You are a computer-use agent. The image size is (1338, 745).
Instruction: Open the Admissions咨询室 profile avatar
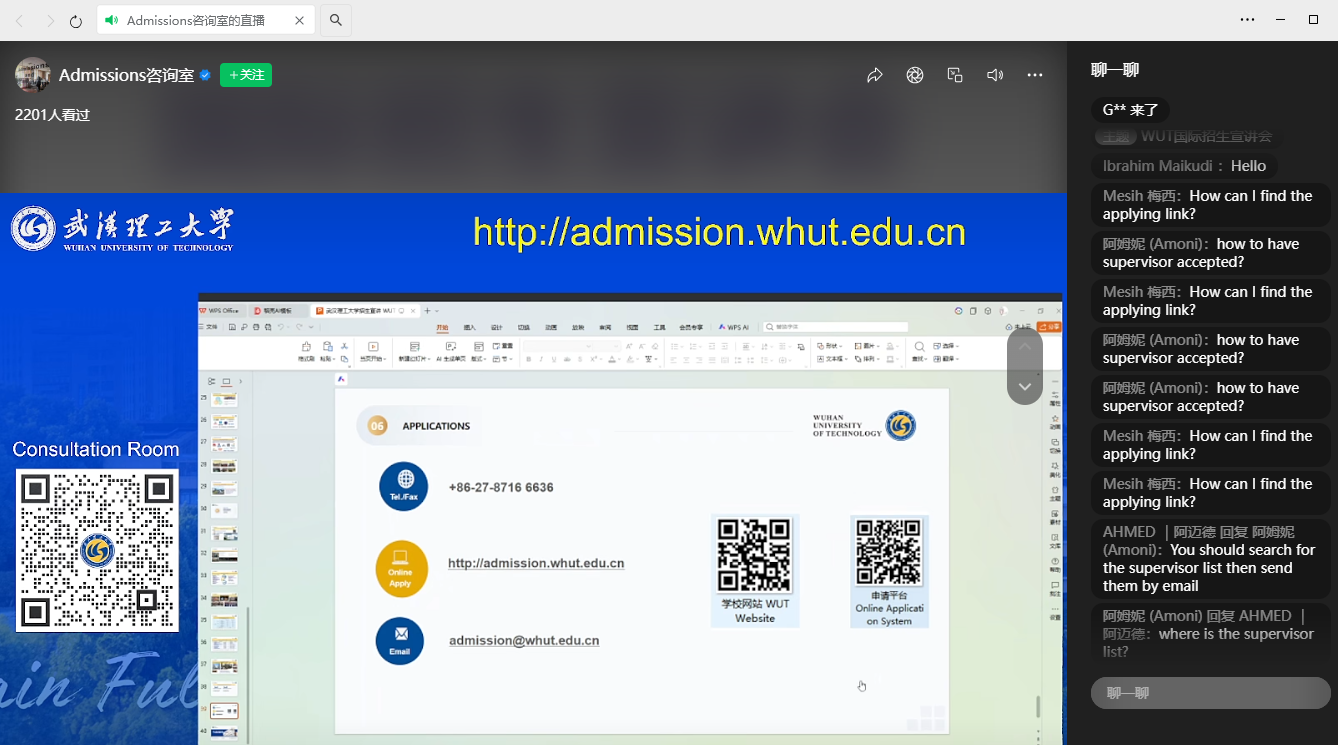coord(33,75)
